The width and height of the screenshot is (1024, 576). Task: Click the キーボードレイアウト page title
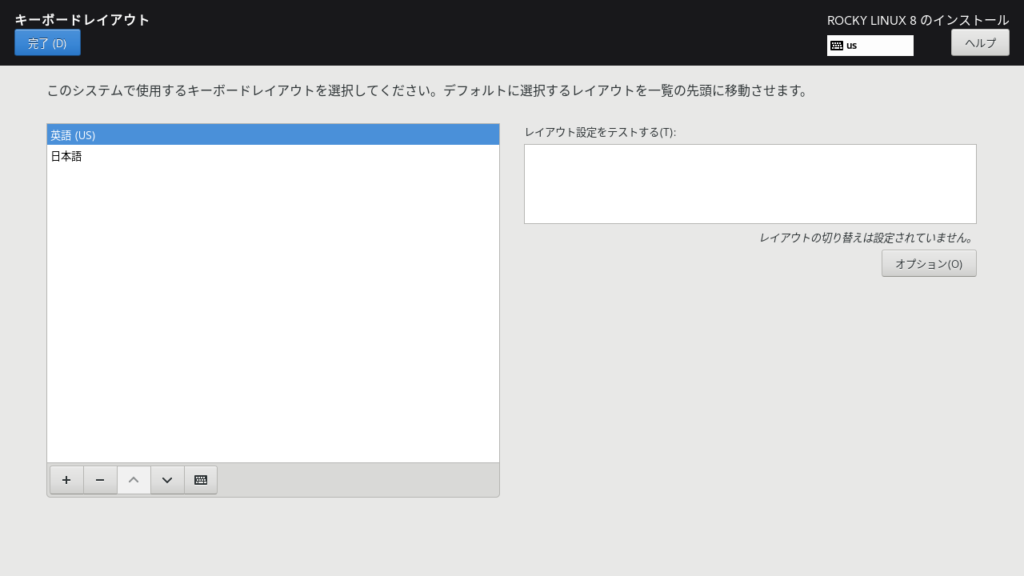click(82, 19)
